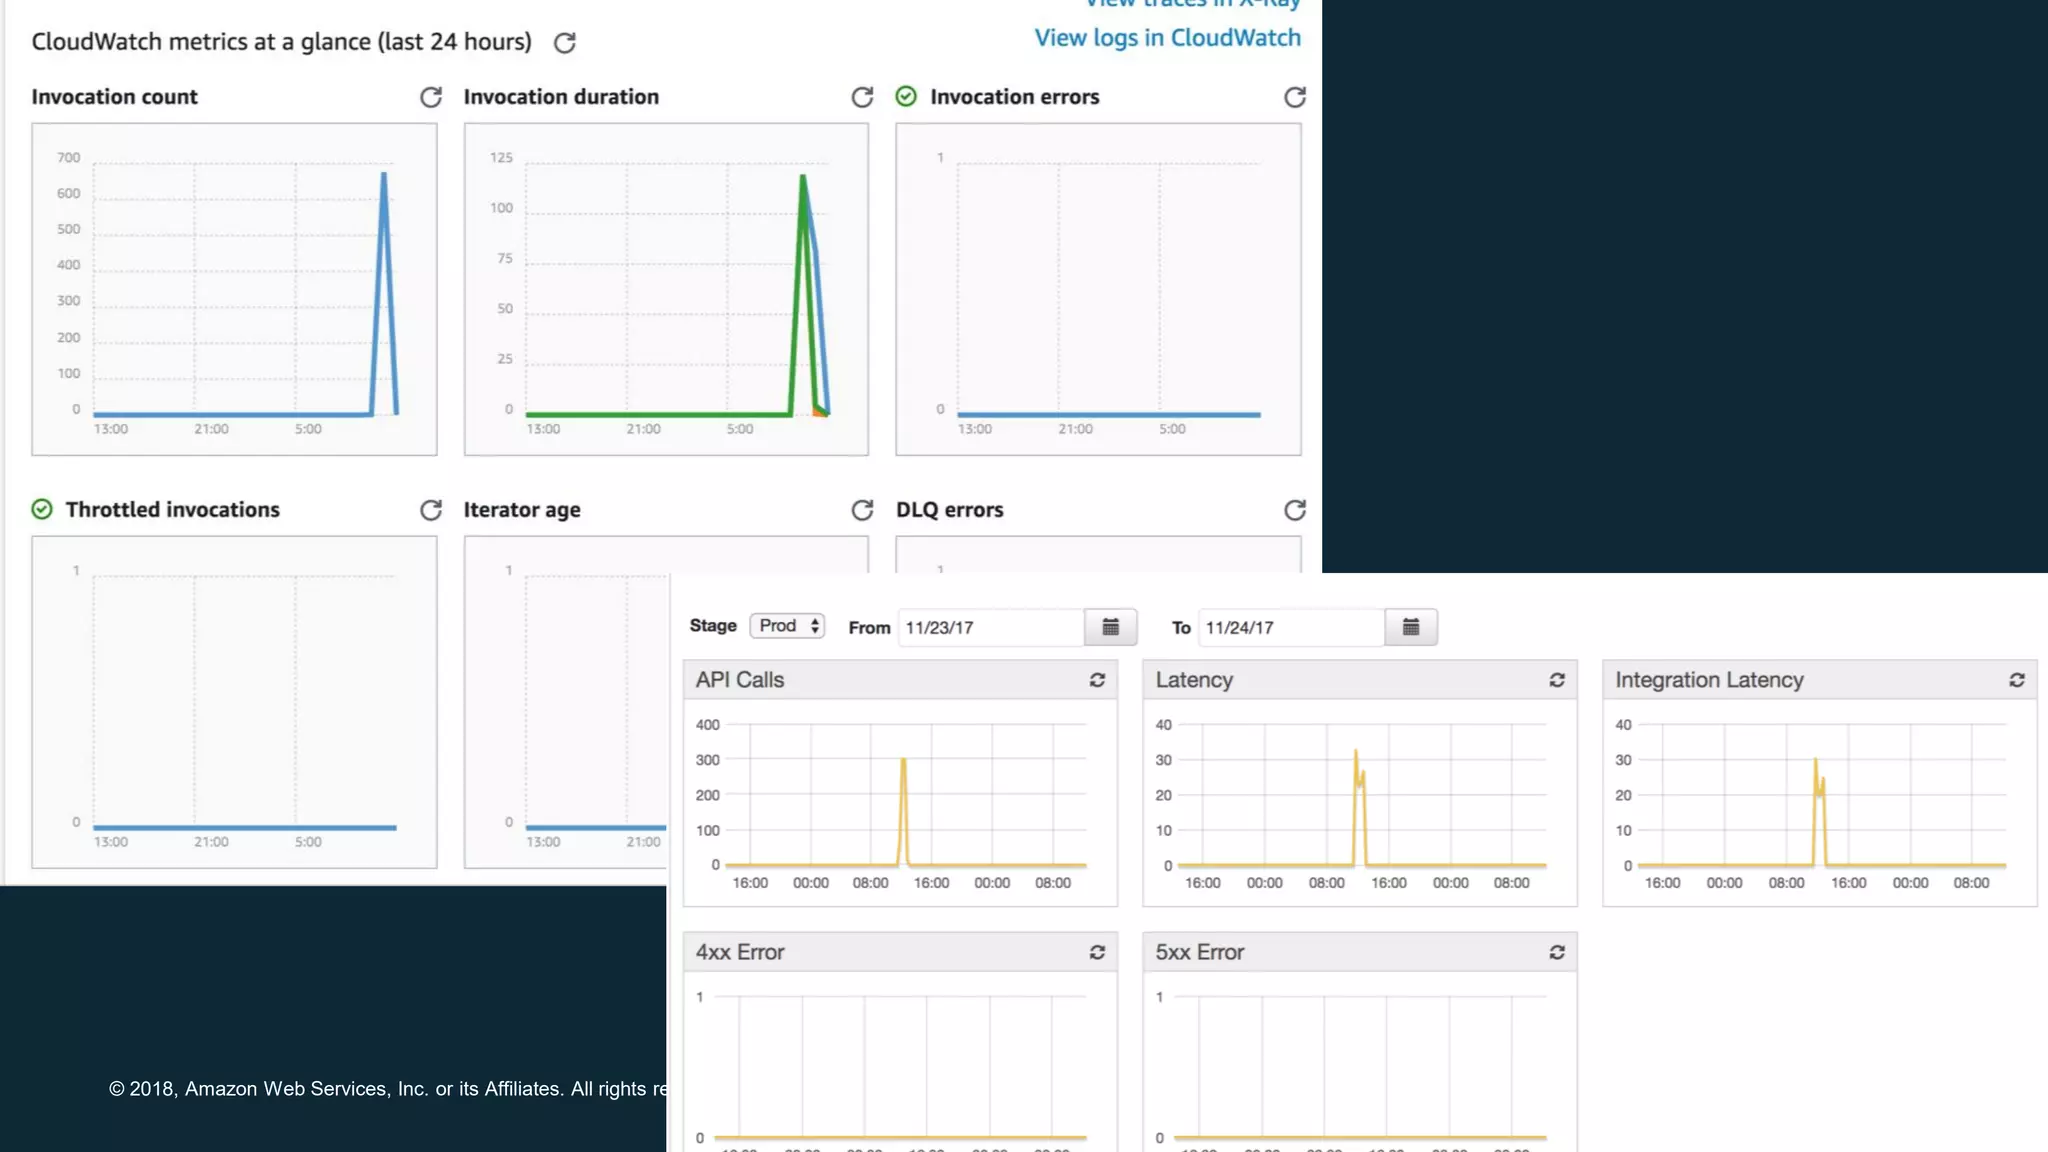Refresh the Iterator age chart
Screen dimensions: 2048x1152
coord(862,510)
